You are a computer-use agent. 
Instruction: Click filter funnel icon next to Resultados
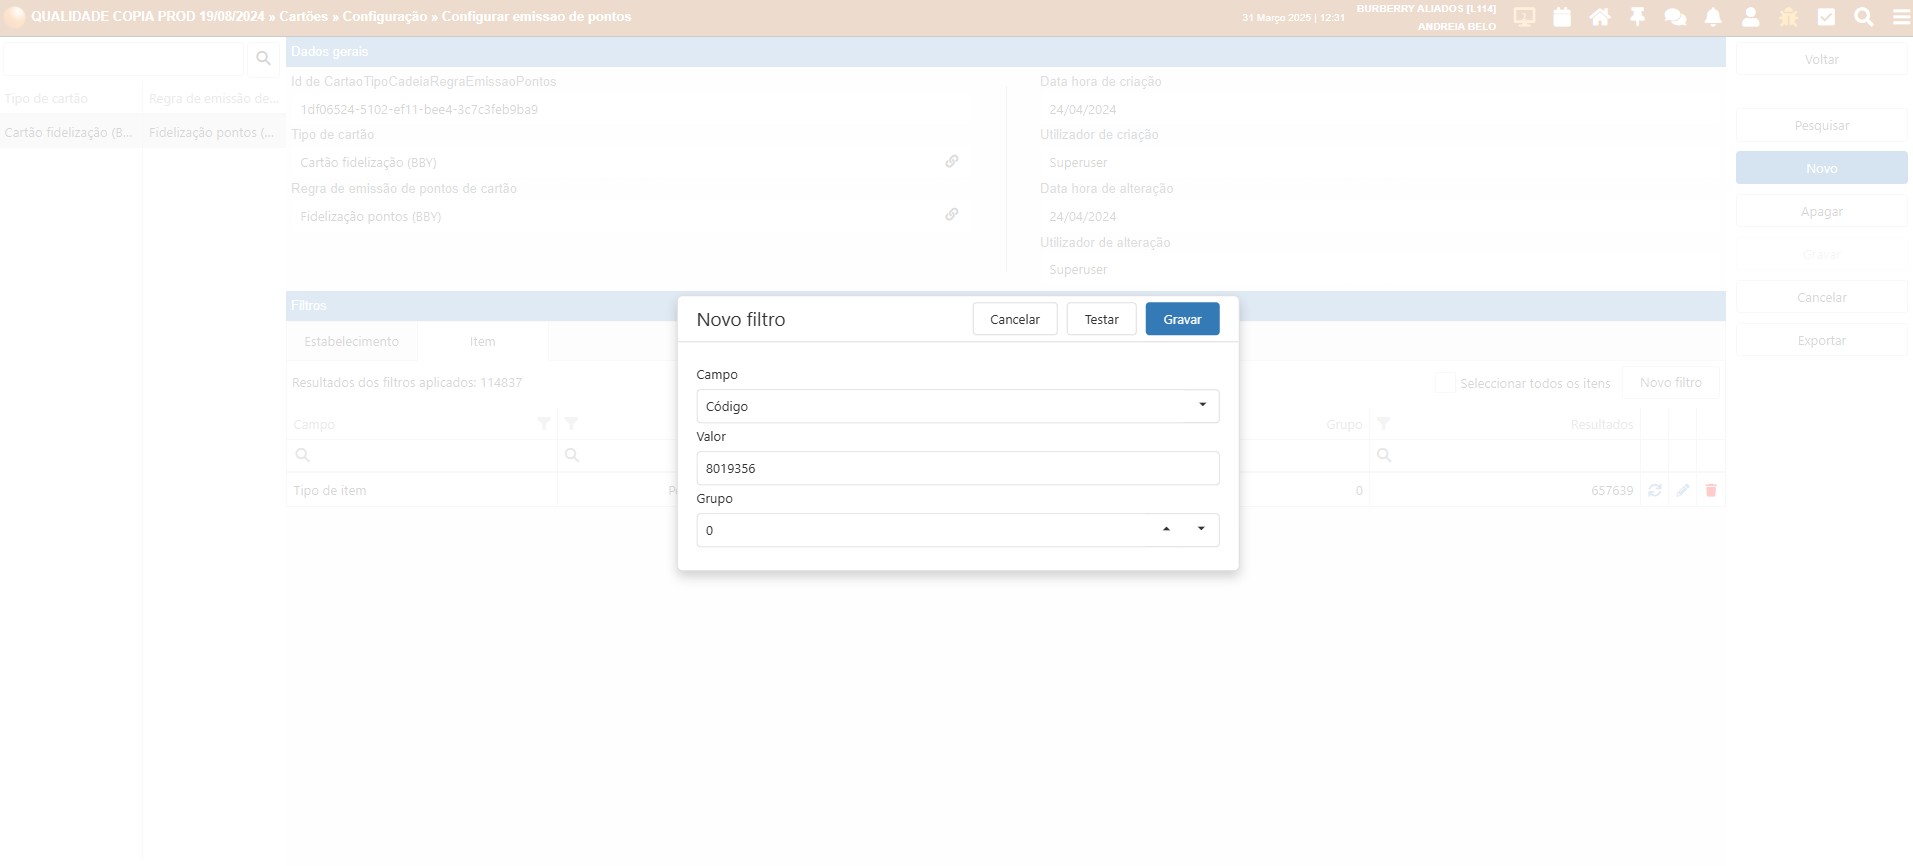point(1384,424)
